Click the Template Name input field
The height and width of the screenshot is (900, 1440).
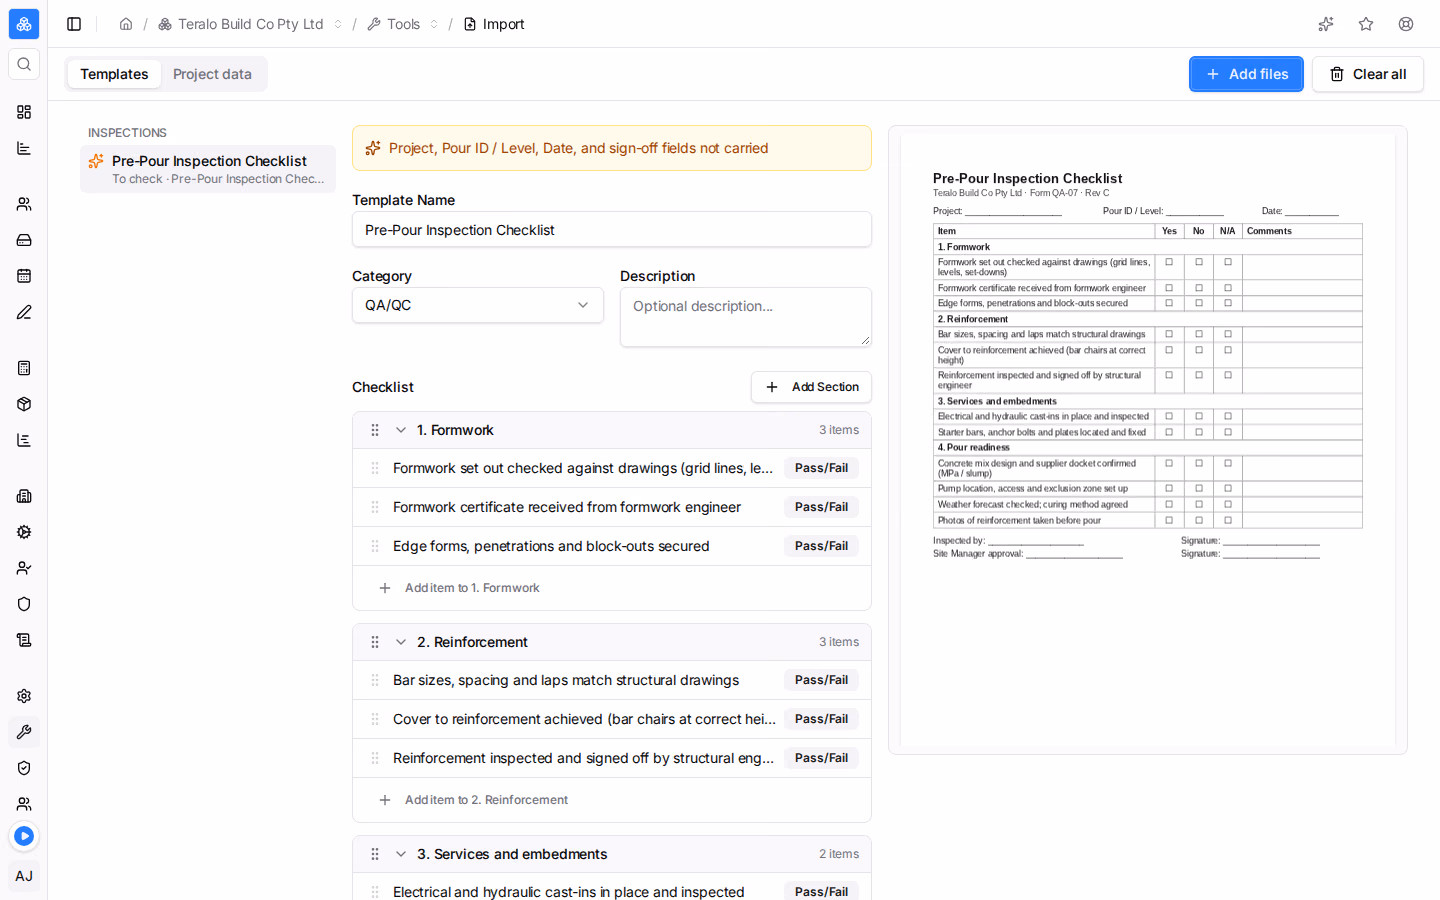[612, 229]
